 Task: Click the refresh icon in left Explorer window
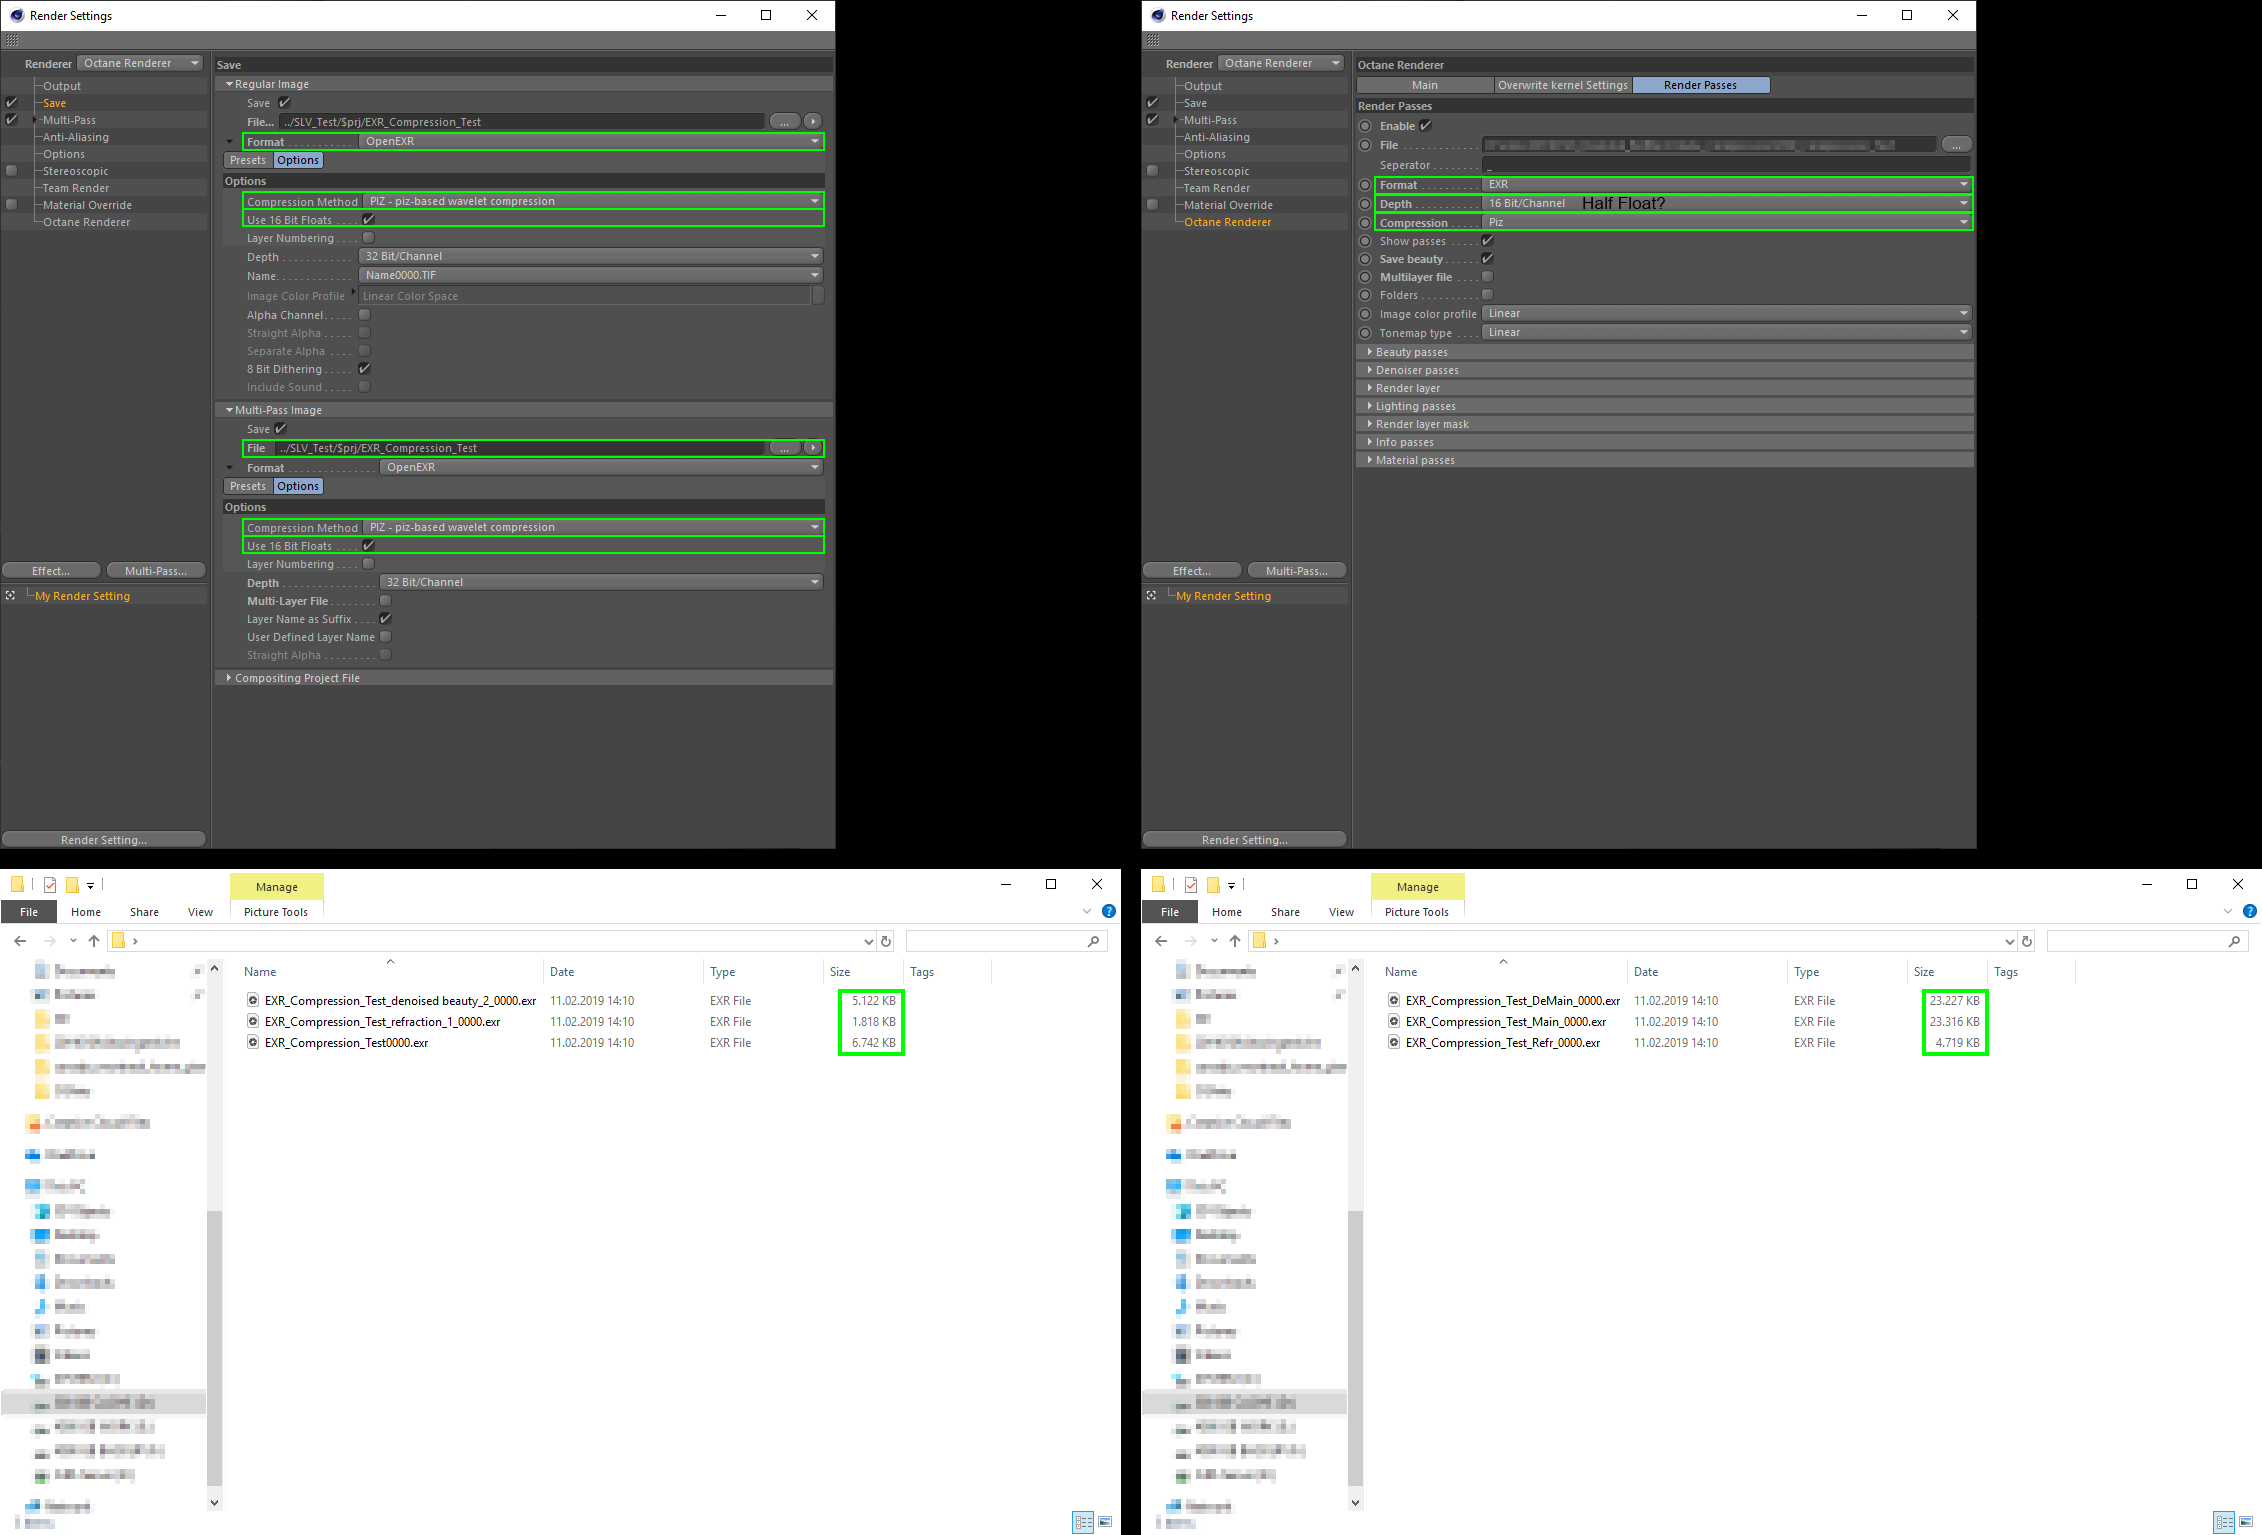886,941
